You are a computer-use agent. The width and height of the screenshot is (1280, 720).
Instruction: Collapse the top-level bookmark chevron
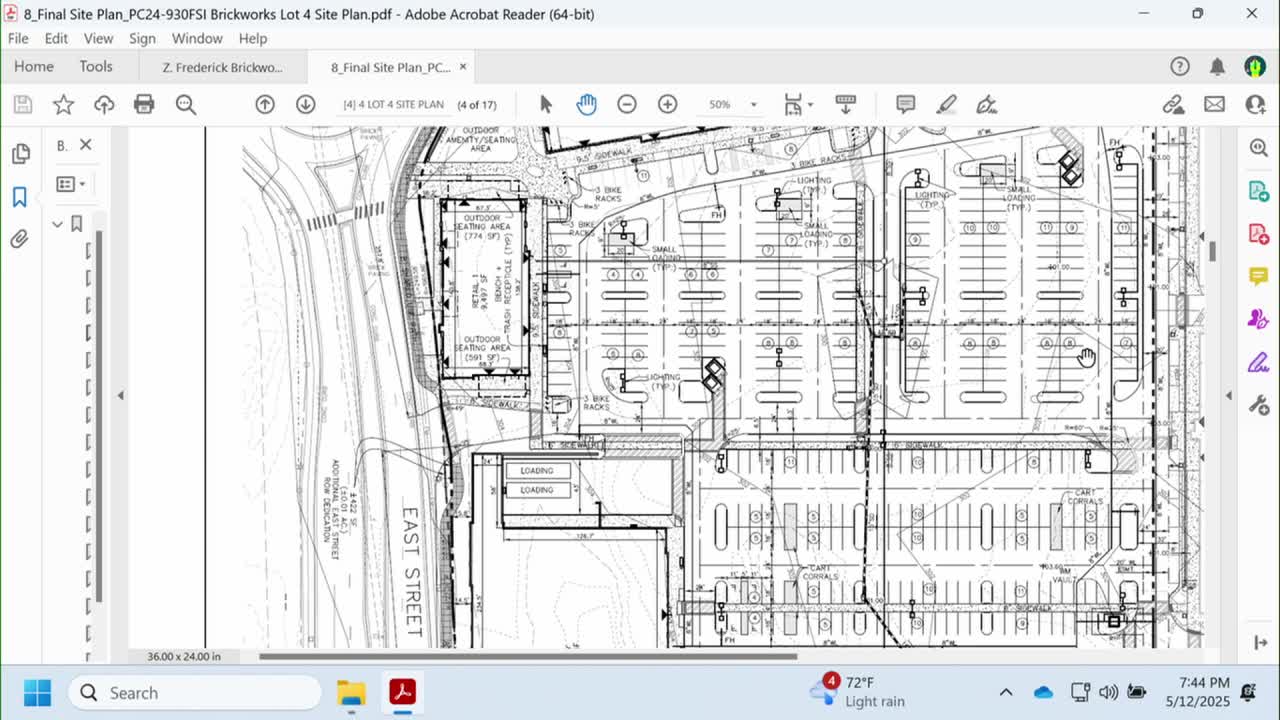(x=57, y=224)
